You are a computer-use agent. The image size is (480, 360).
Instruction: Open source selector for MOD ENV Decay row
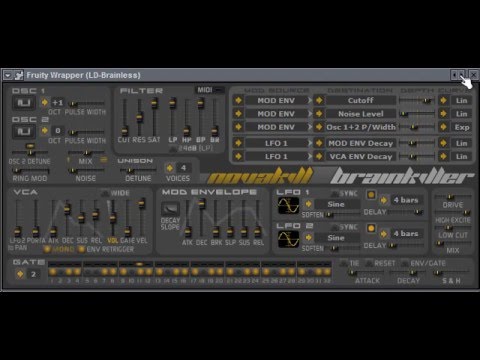pos(238,143)
